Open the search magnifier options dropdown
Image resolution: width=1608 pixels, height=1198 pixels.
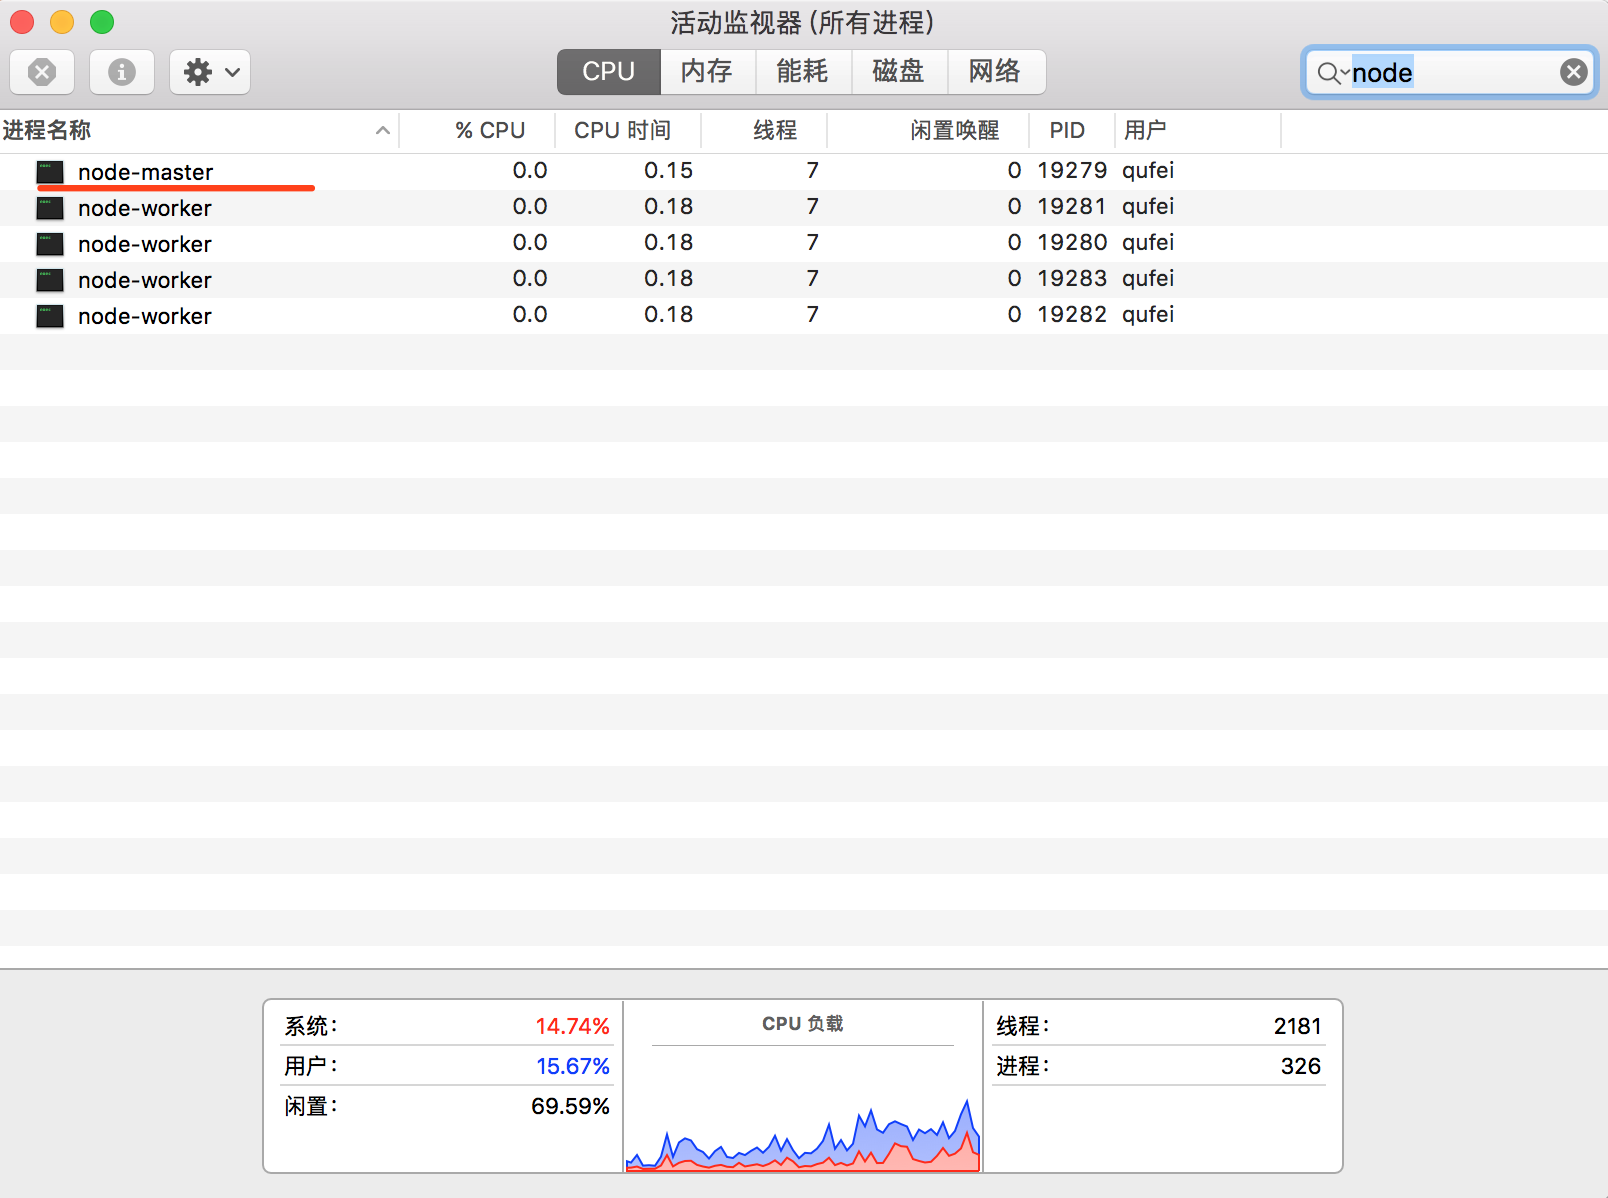click(1332, 72)
